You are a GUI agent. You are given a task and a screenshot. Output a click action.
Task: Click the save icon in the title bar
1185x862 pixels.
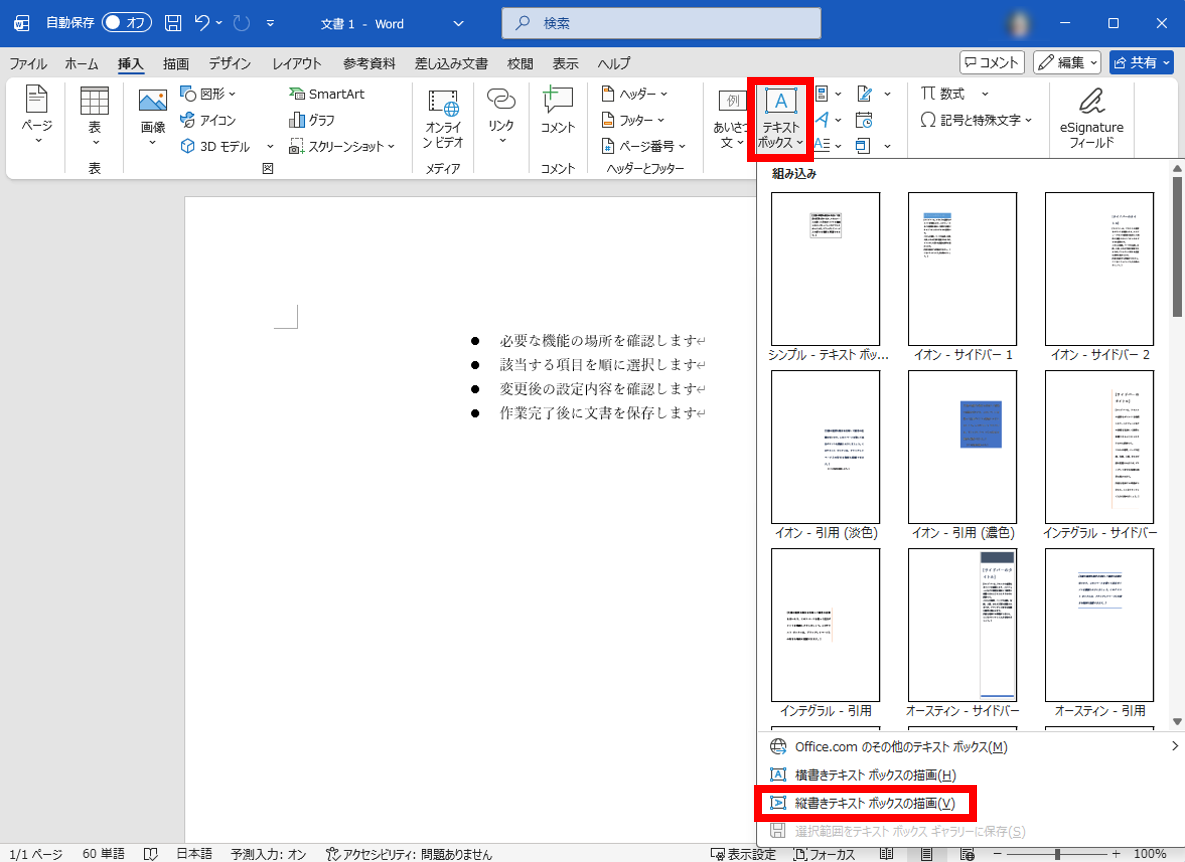tap(173, 22)
